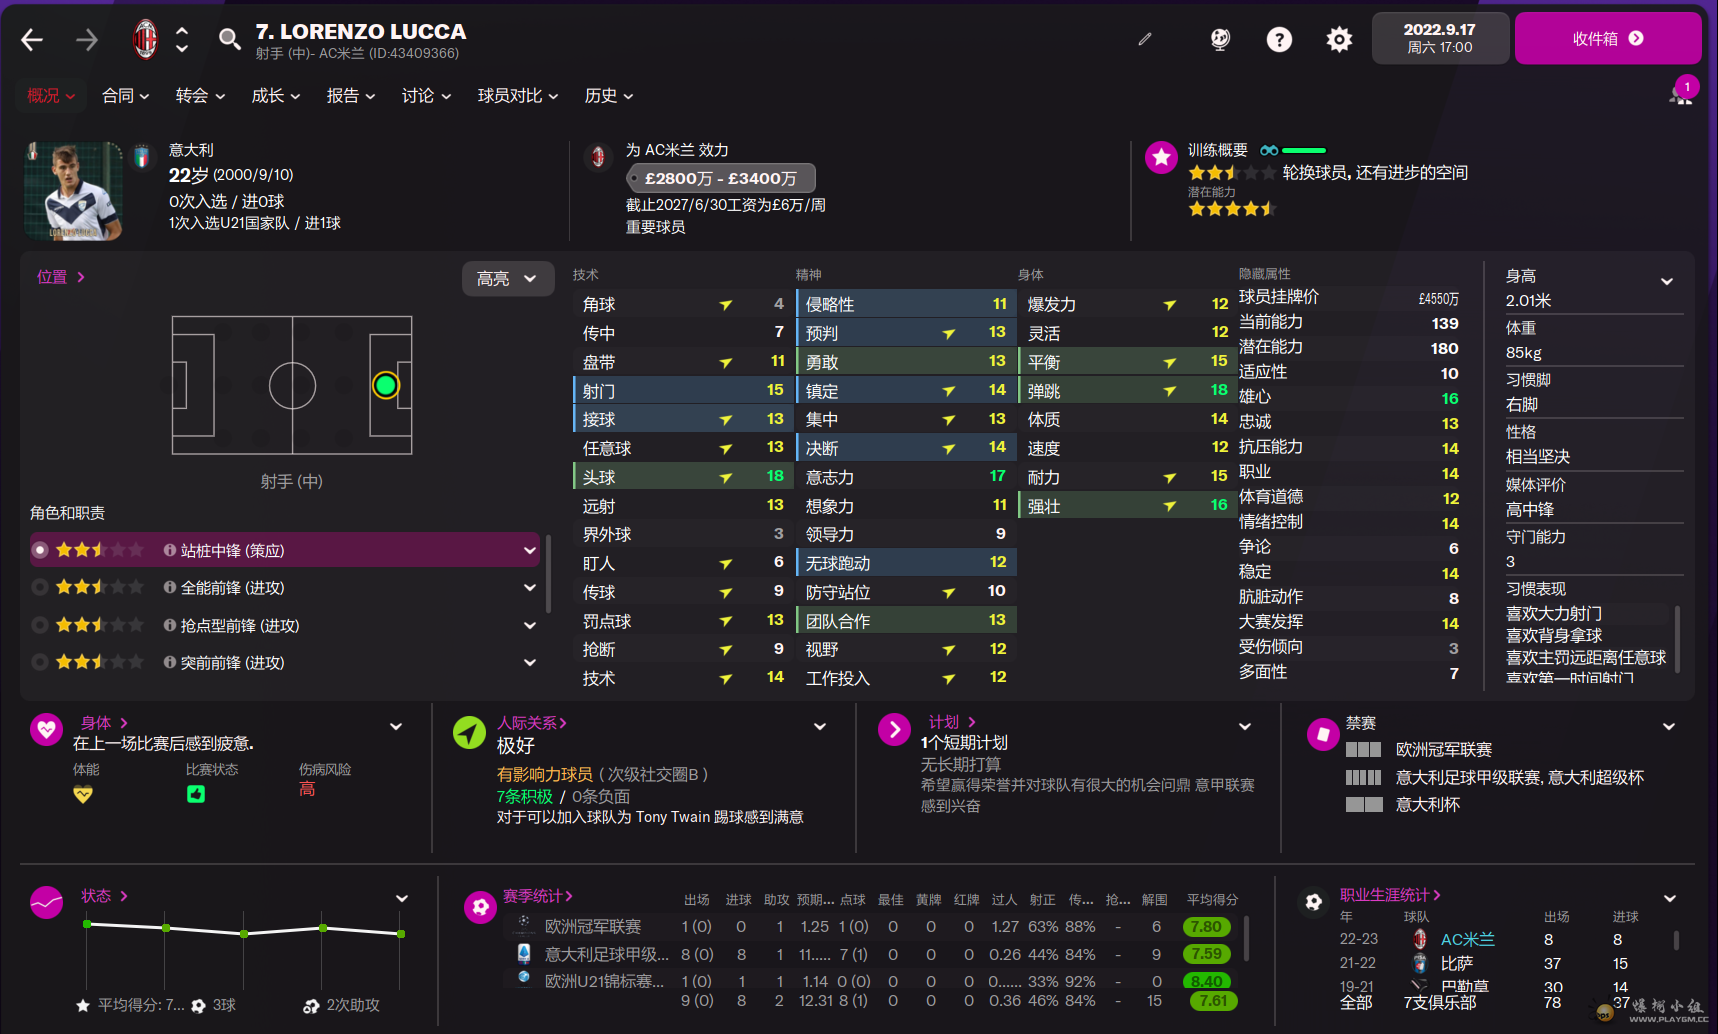Expand the 突前前锋 (进攻) role row
The image size is (1718, 1034).
530,662
